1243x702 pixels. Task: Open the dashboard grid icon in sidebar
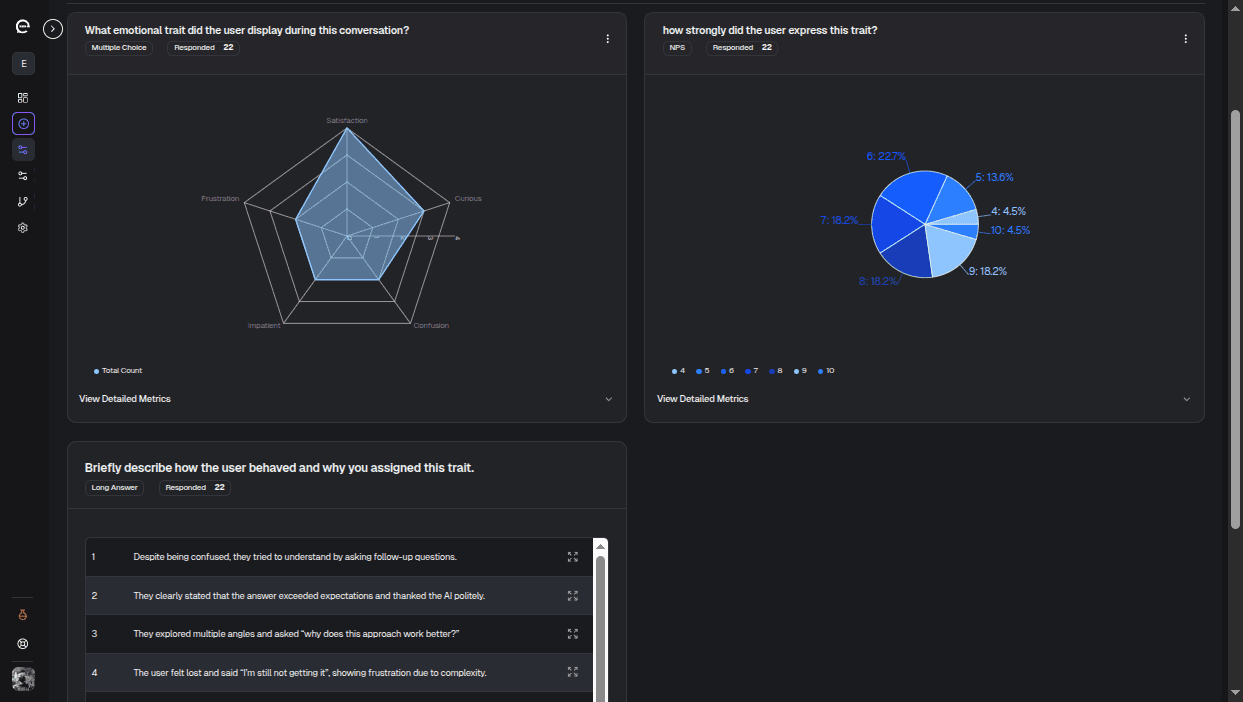tap(23, 98)
